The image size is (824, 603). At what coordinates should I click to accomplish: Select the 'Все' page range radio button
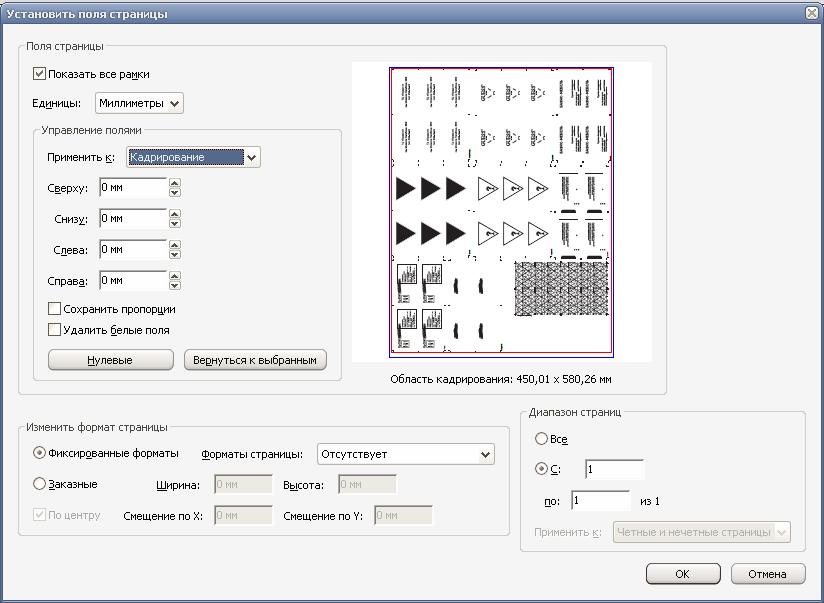541,438
